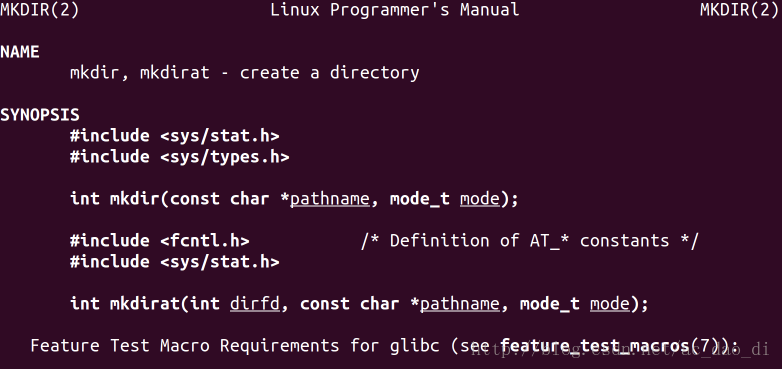Click comment 'Definition of AT_* constants'
This screenshot has height=369, width=782.
pyautogui.click(x=530, y=240)
